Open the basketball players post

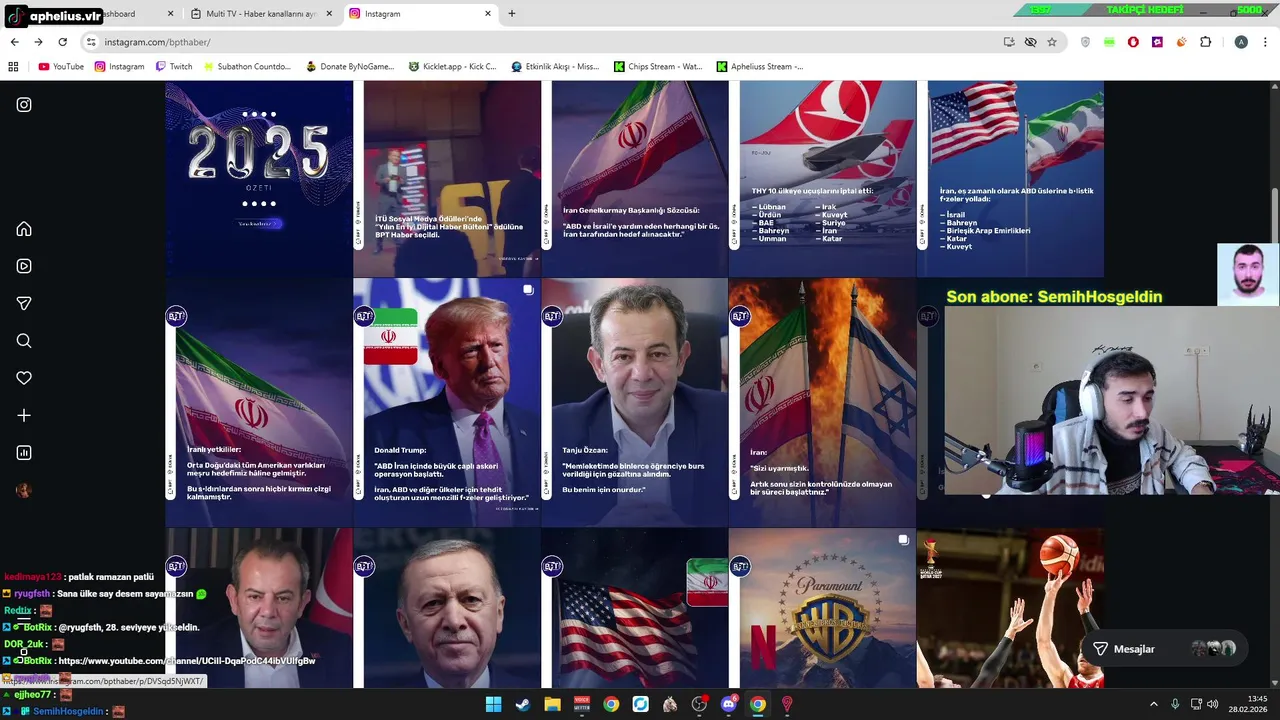click(x=1010, y=608)
